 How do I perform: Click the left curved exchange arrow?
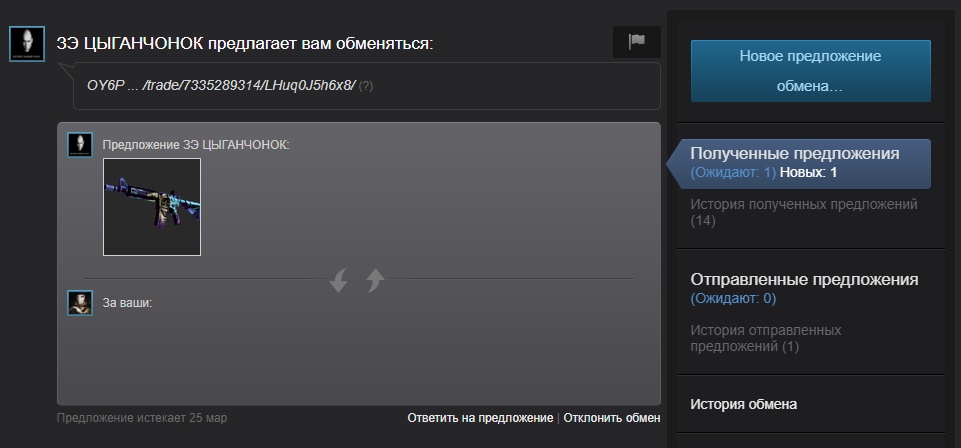tap(338, 281)
